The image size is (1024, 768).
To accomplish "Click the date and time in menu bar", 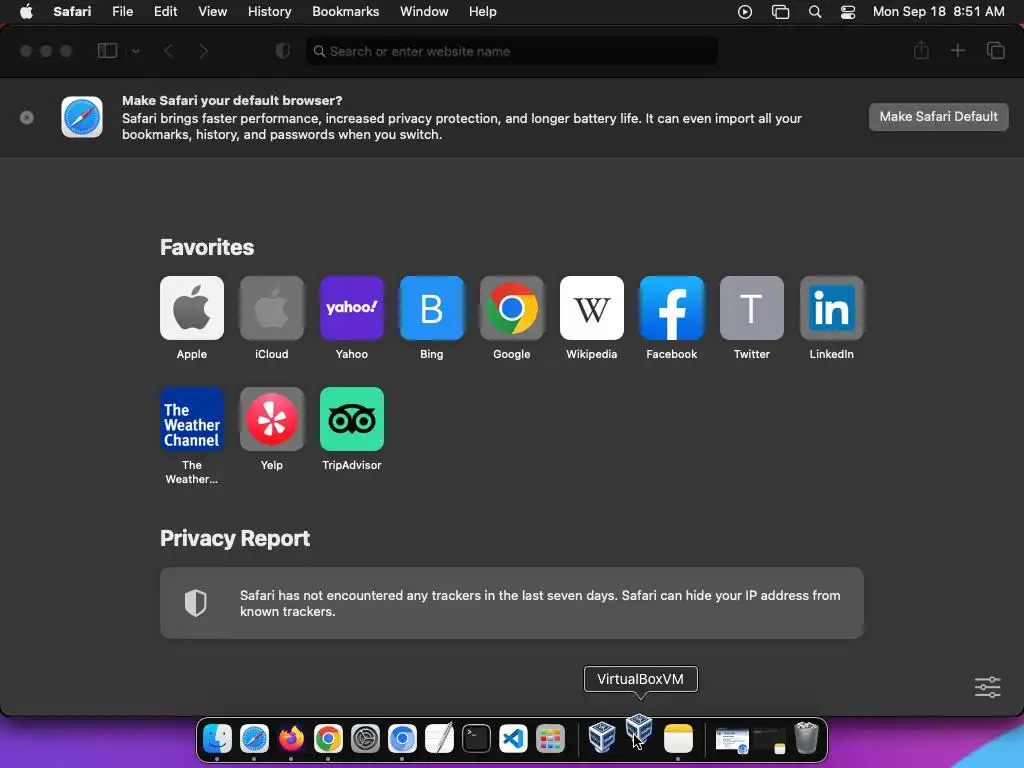I will [938, 12].
